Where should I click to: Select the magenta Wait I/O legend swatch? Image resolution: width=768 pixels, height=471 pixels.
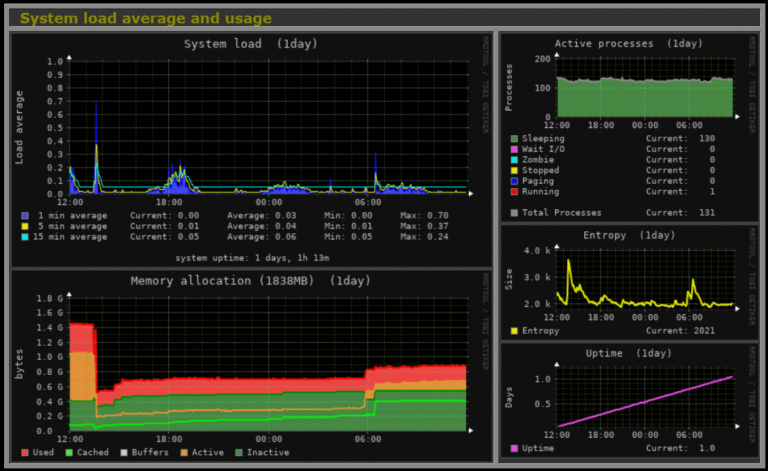(x=515, y=149)
